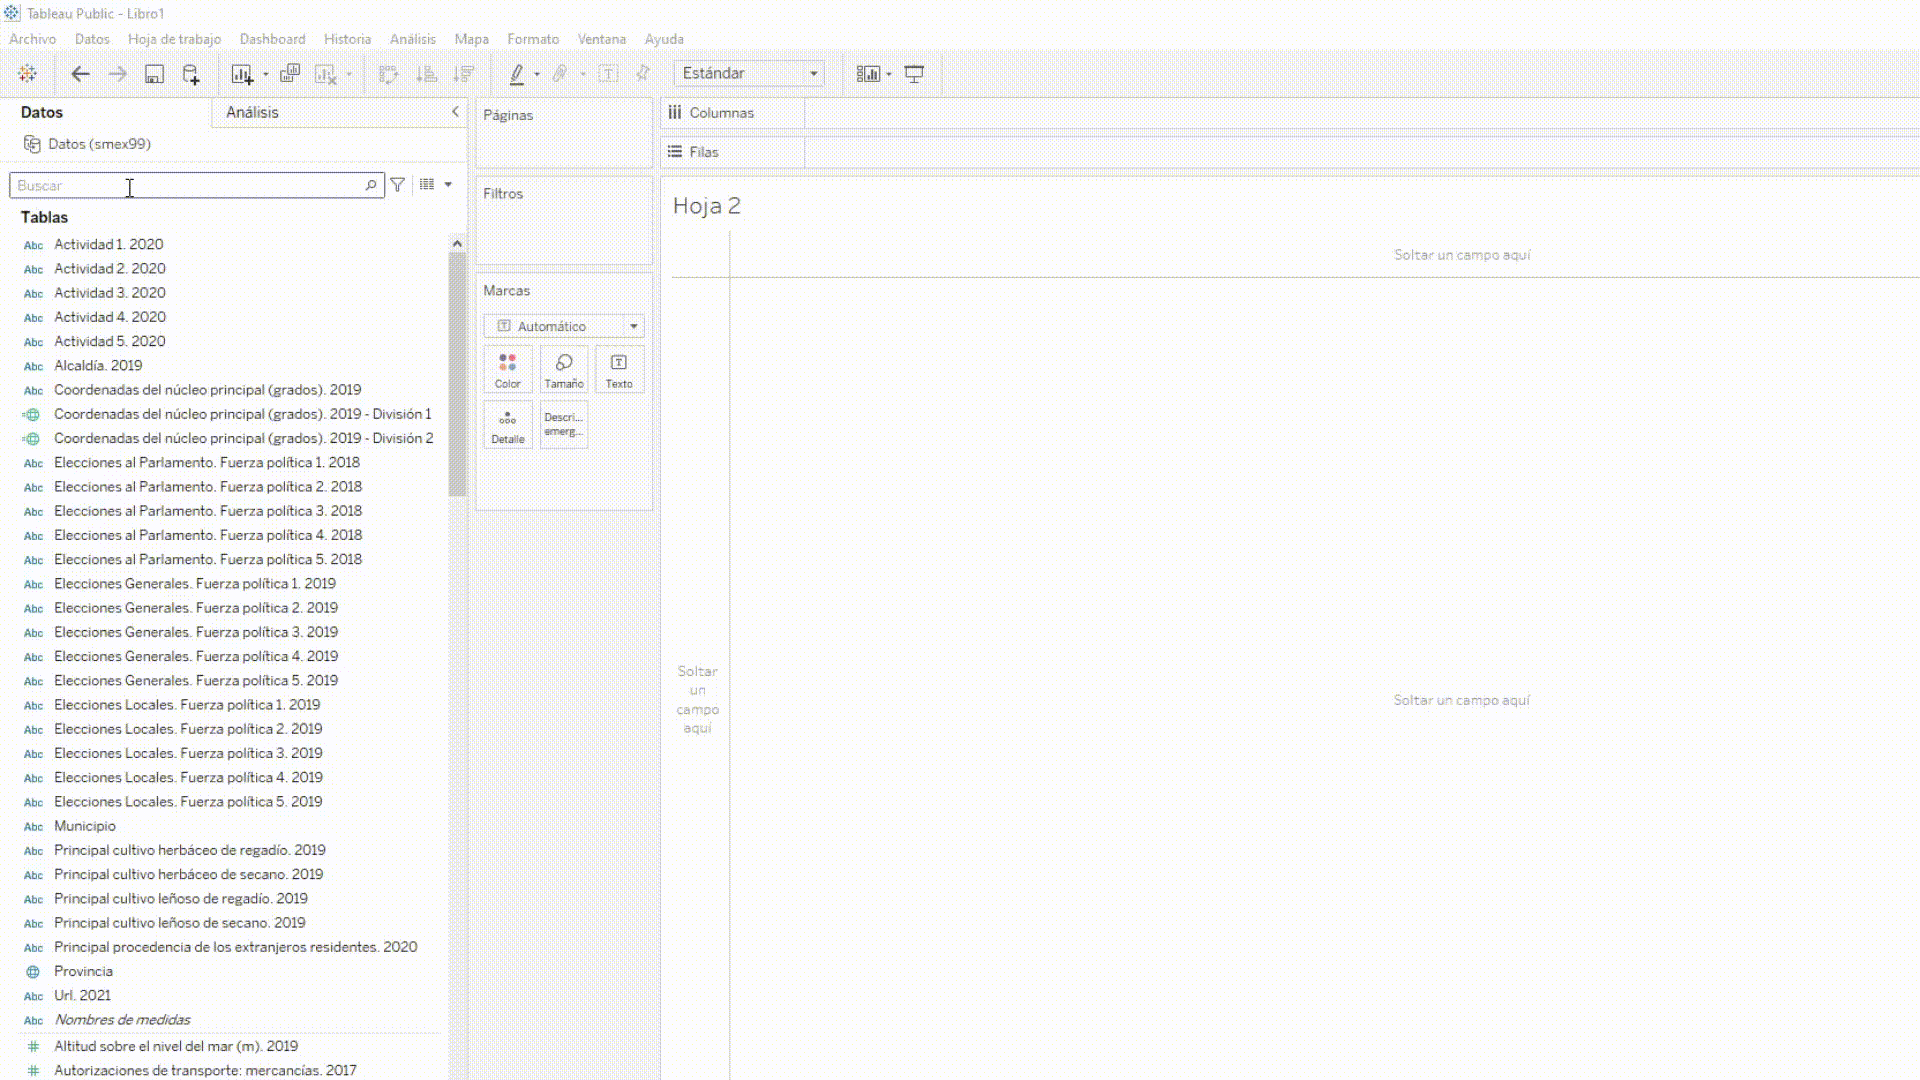Filter the fields list with the funnel icon

[398, 185]
